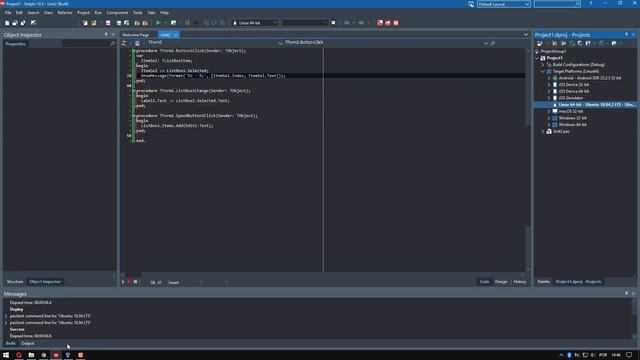This screenshot has height=360, width=640.
Task: Open the TForm2.Button1Click method dropdown
Action: [x=486, y=43]
